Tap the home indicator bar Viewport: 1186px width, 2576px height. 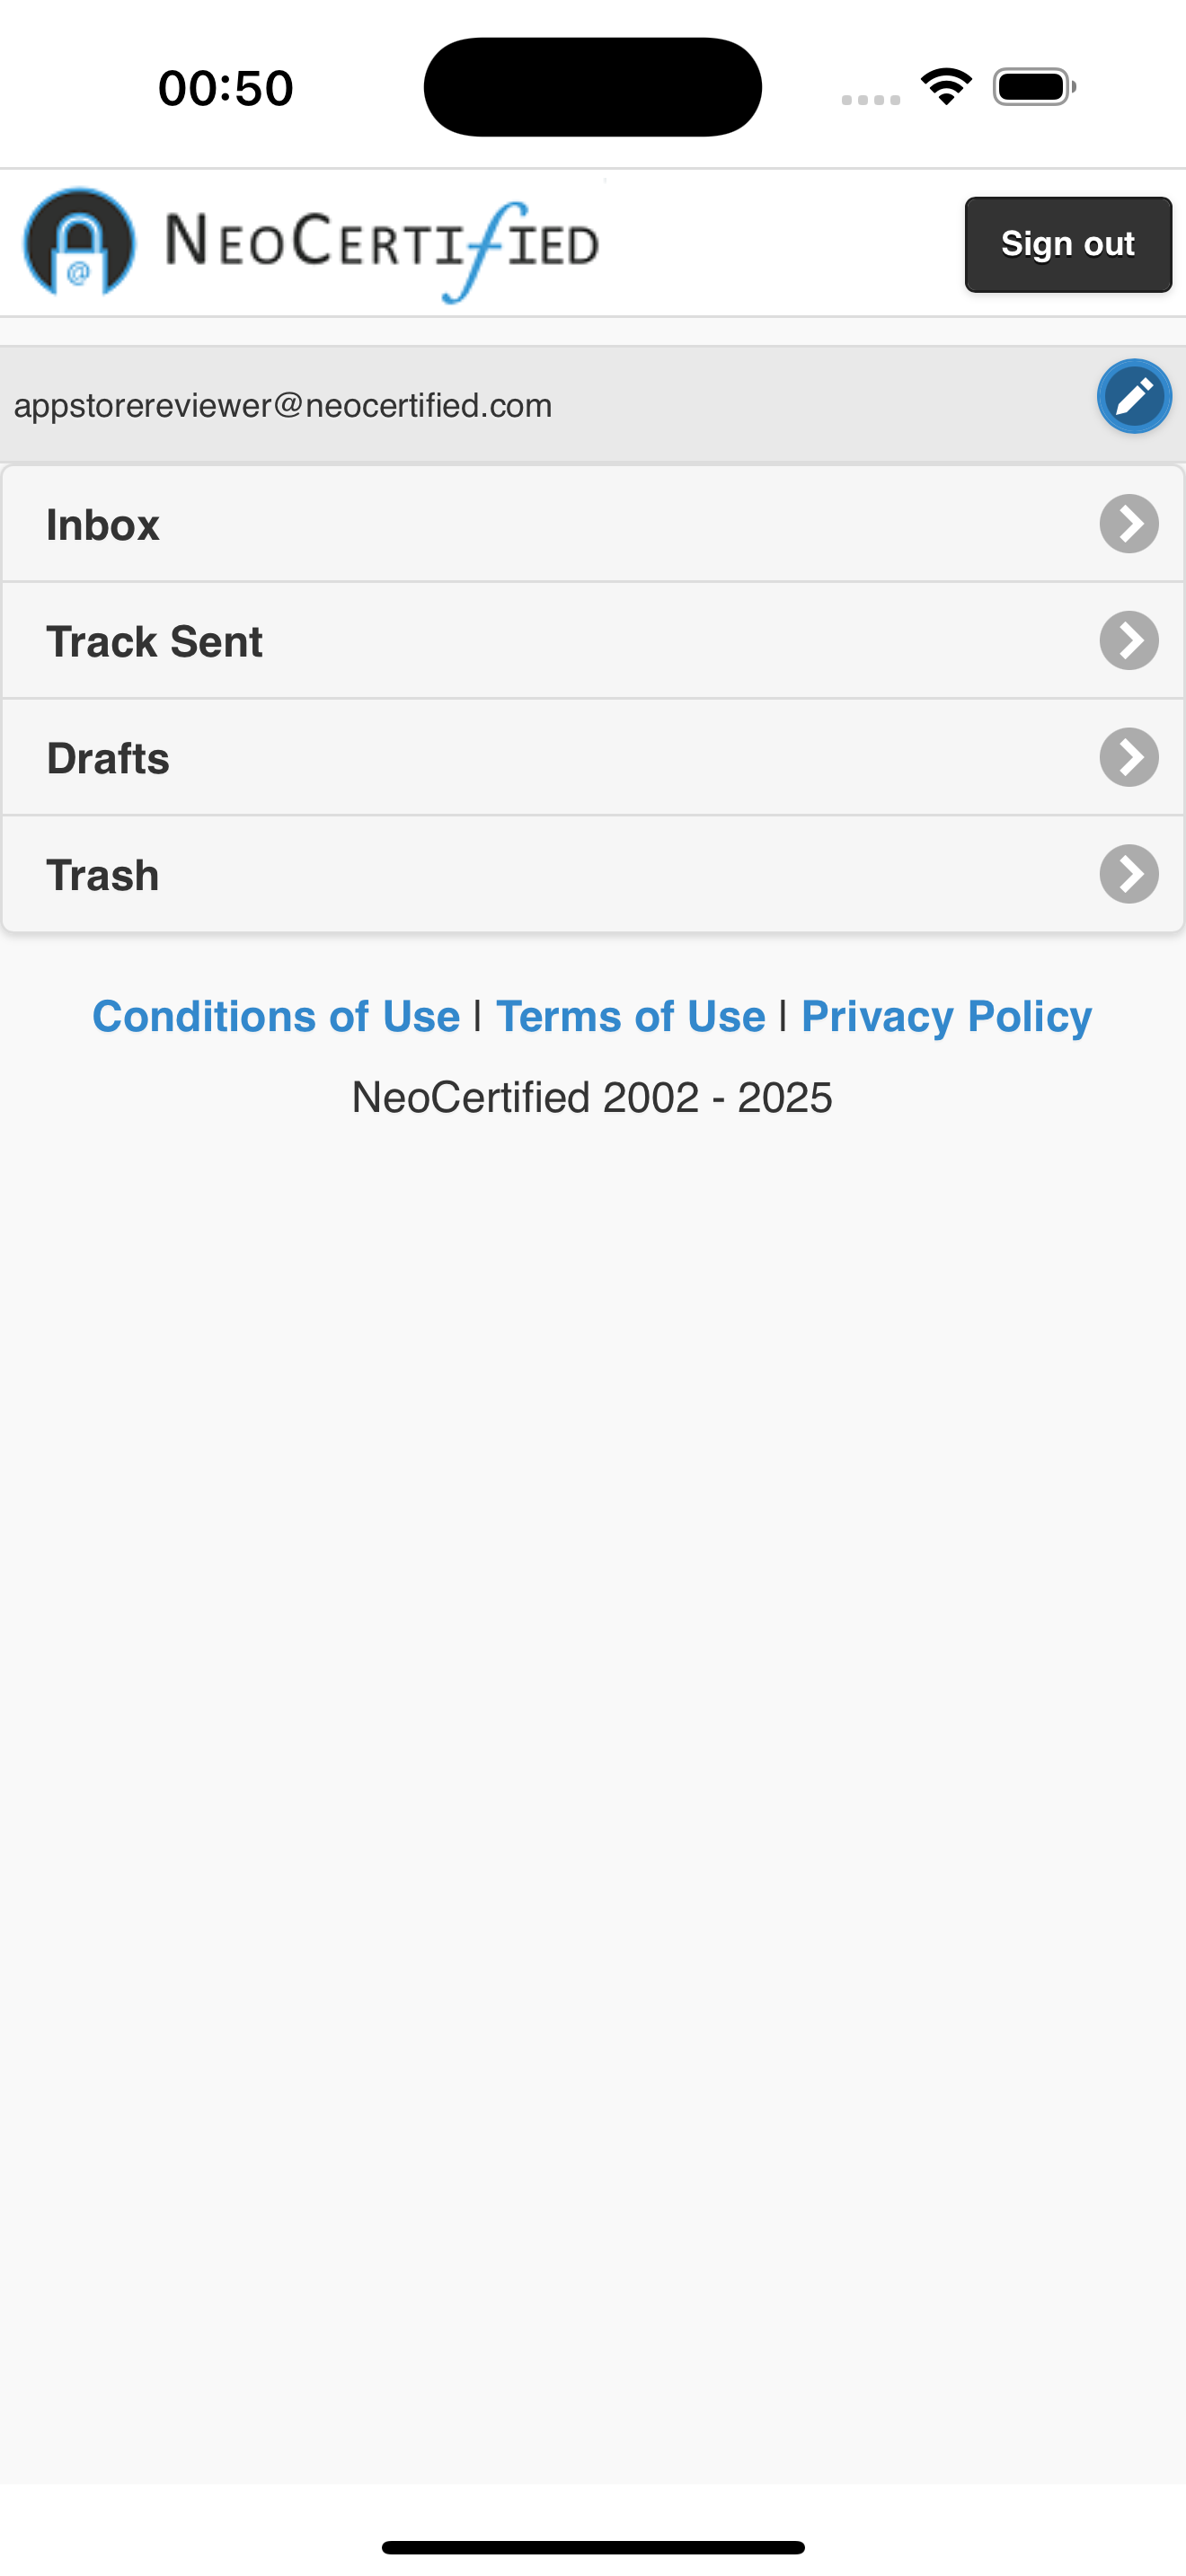tap(593, 2547)
